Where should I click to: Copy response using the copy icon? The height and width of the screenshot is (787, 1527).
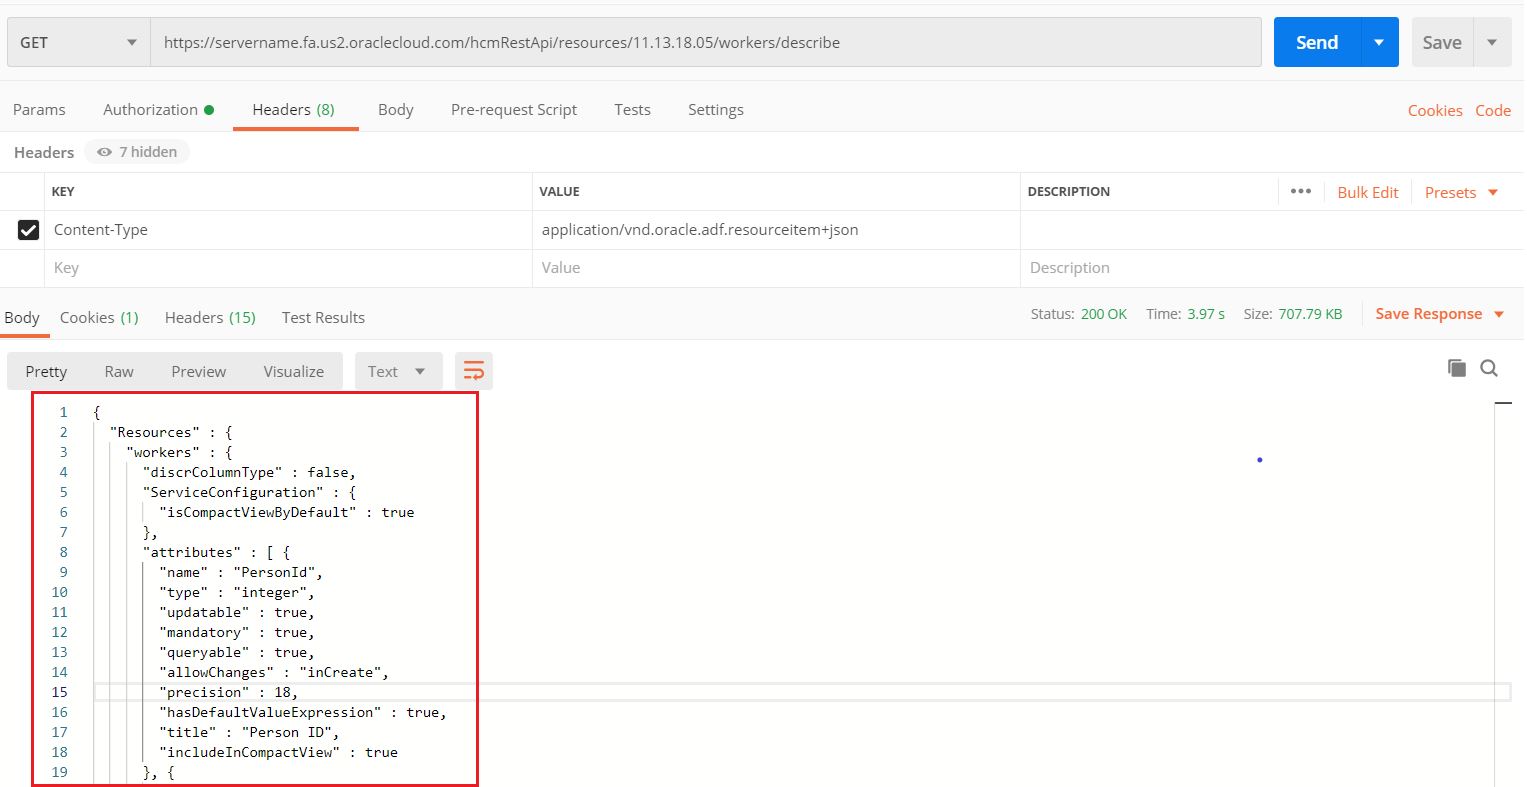click(x=1457, y=368)
